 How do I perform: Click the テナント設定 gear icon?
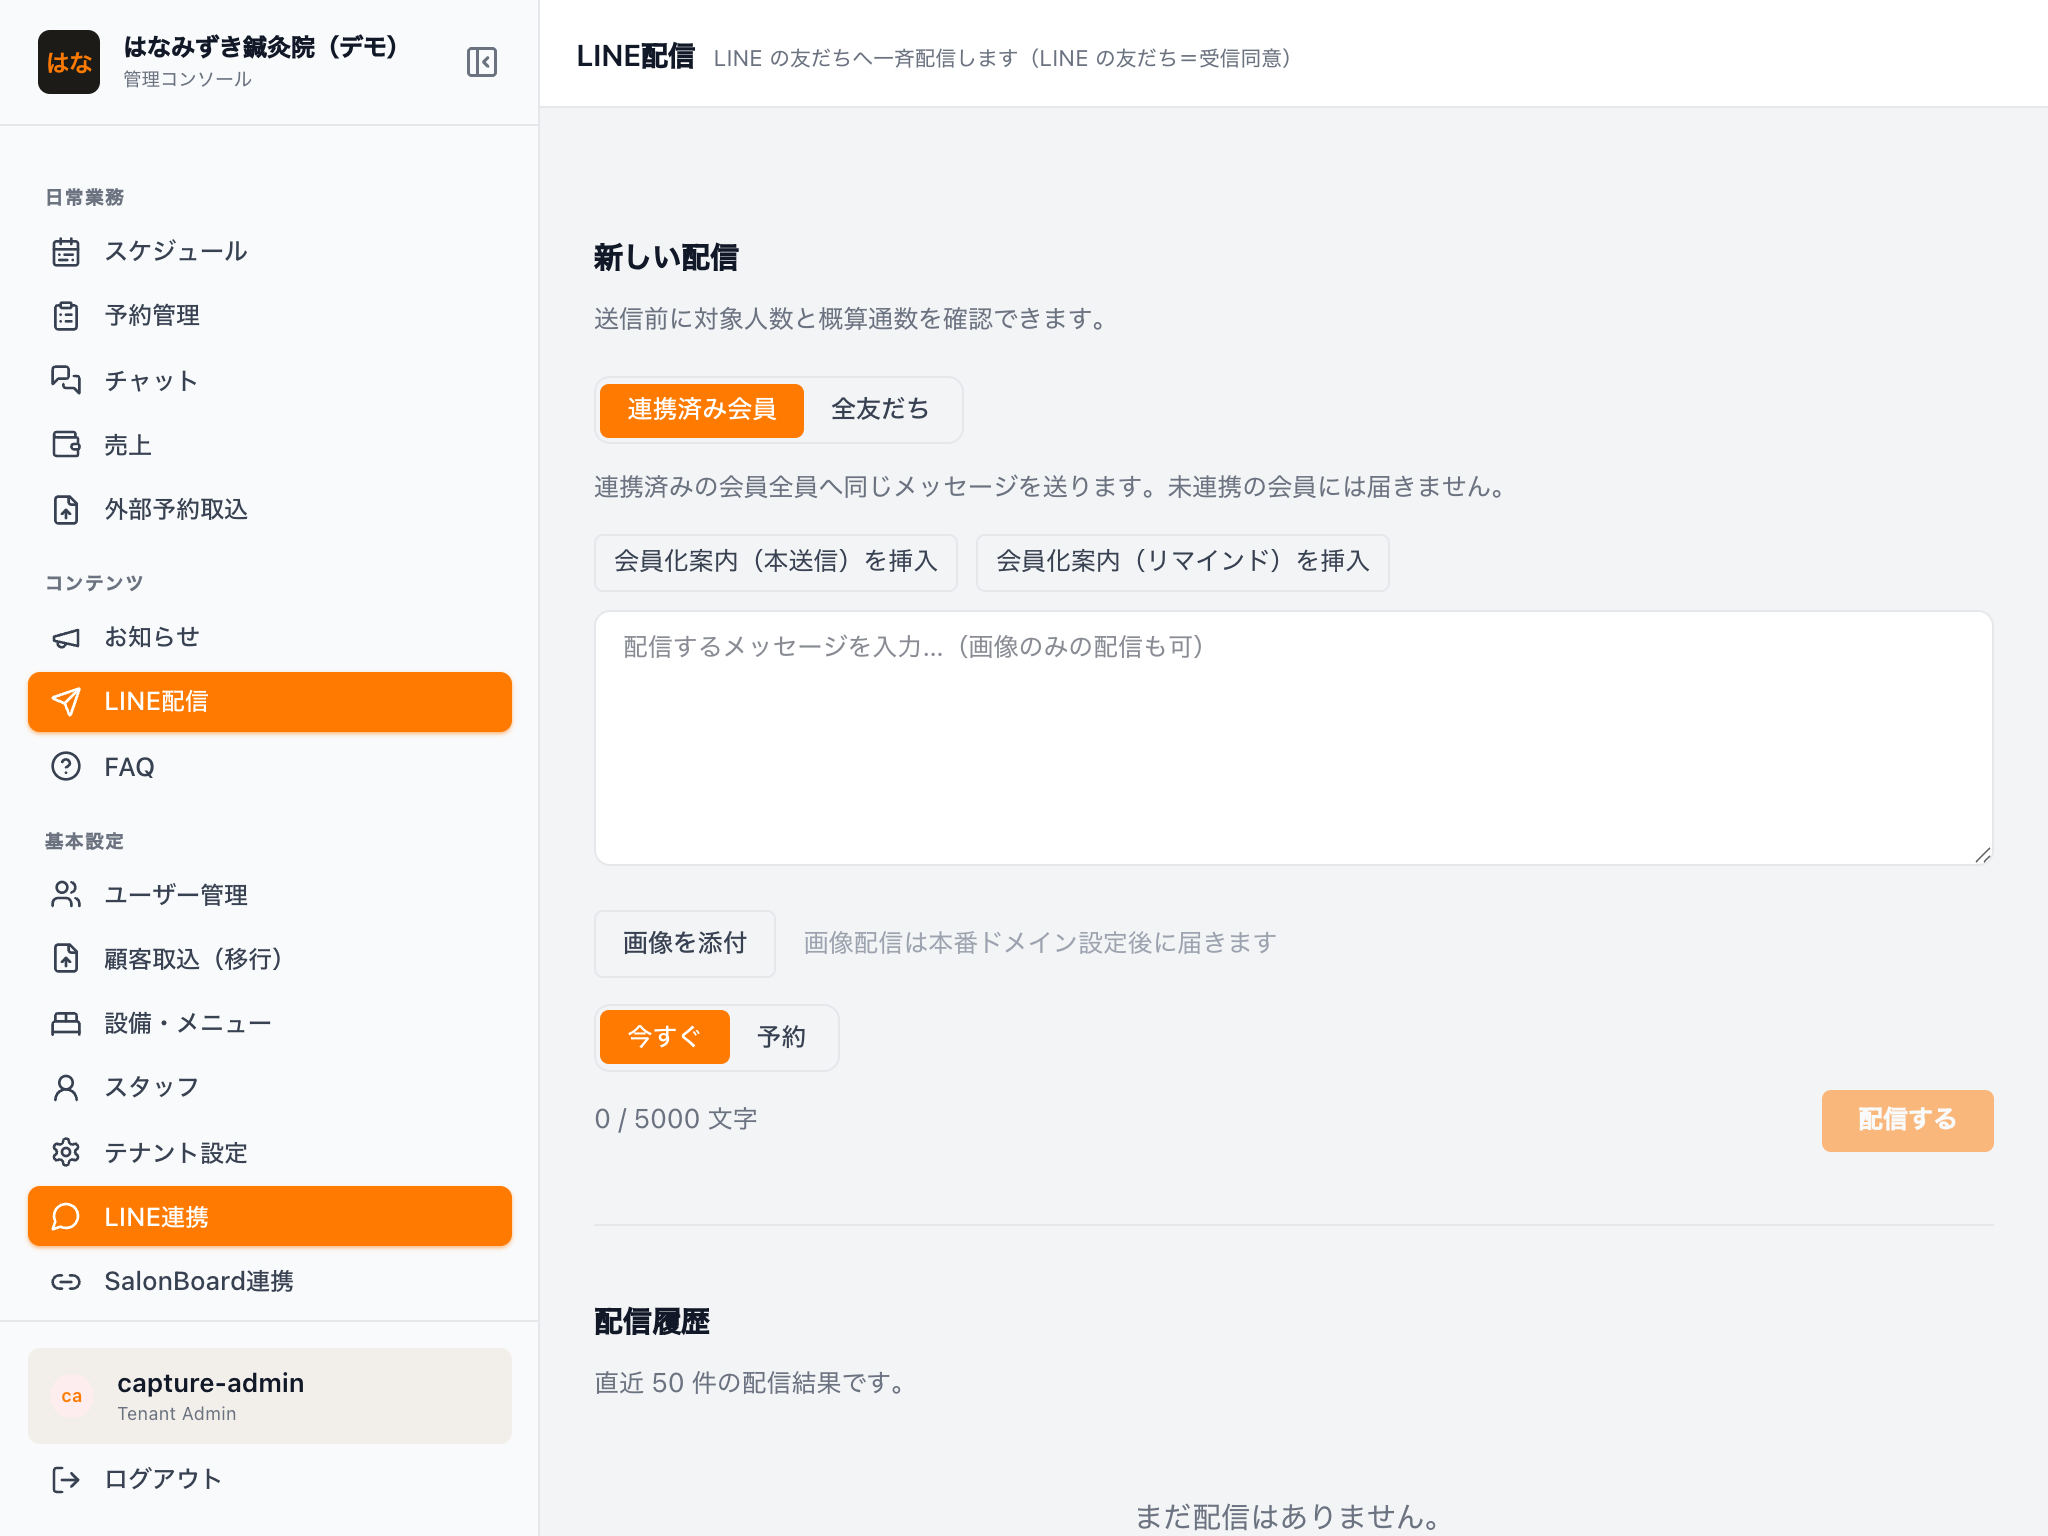pyautogui.click(x=66, y=1152)
